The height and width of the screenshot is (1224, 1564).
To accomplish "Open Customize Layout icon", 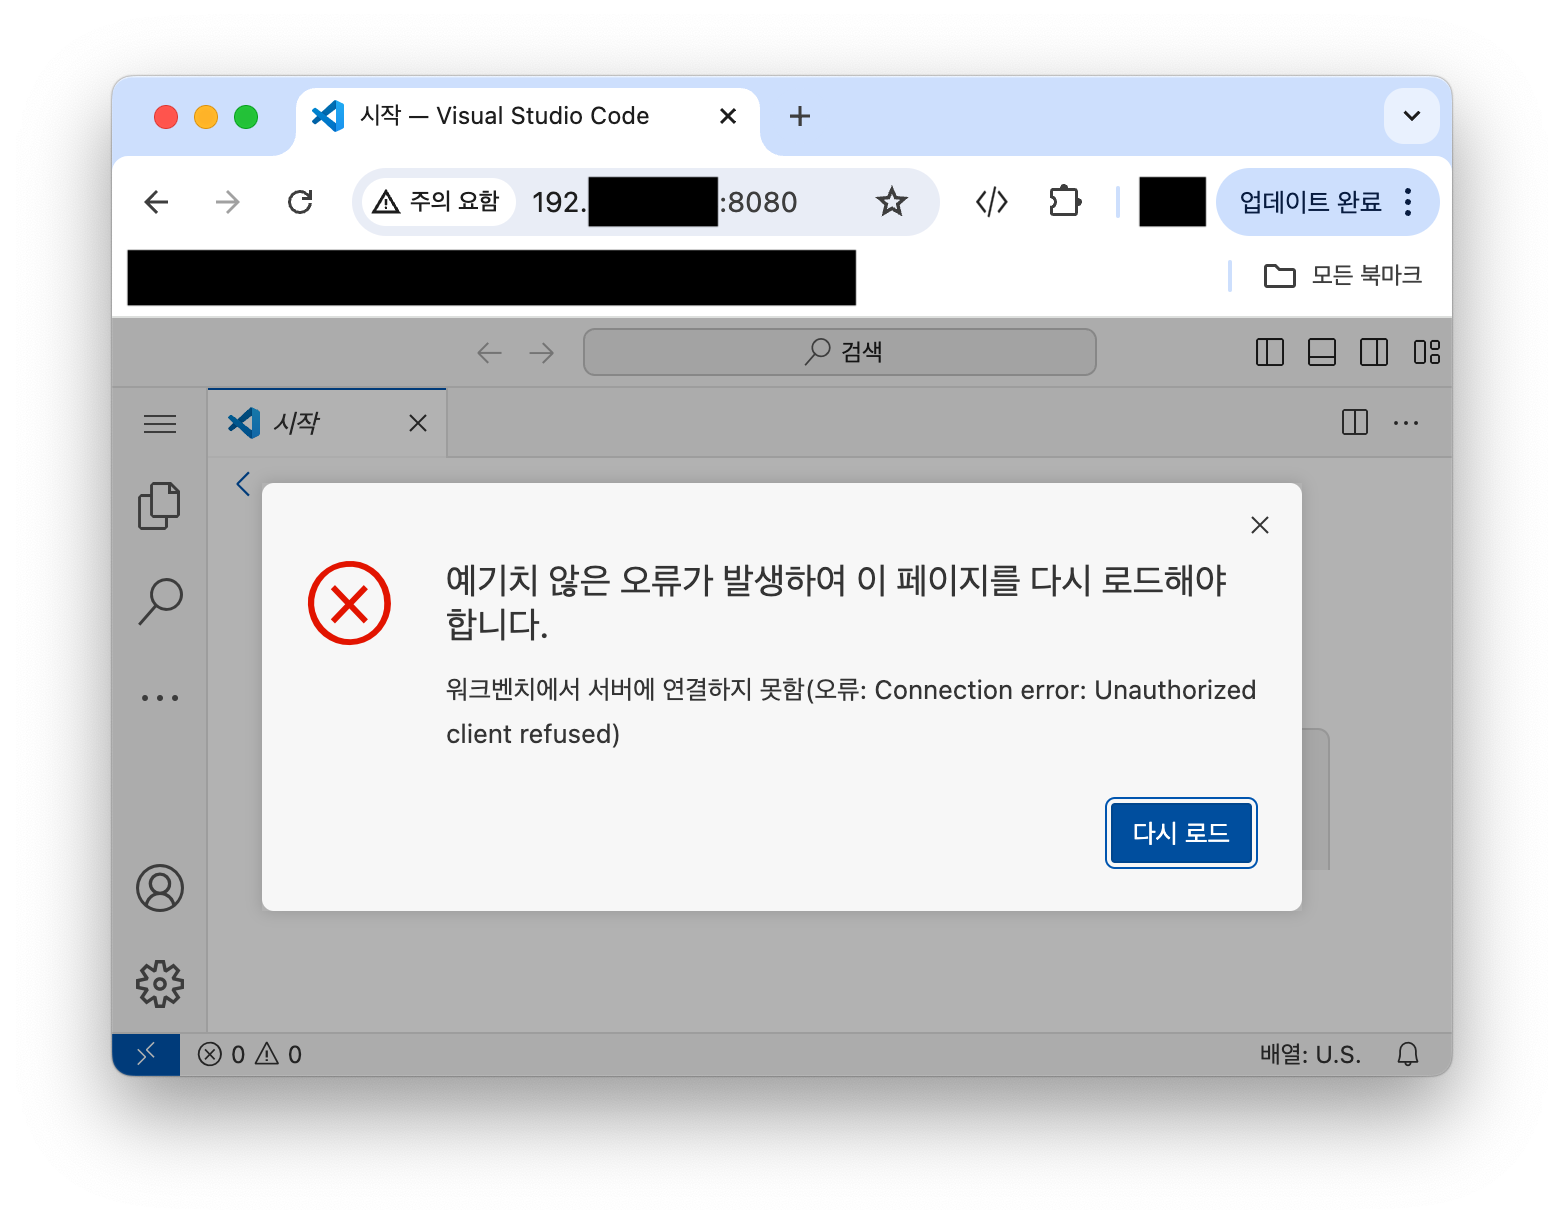I will coord(1427,352).
